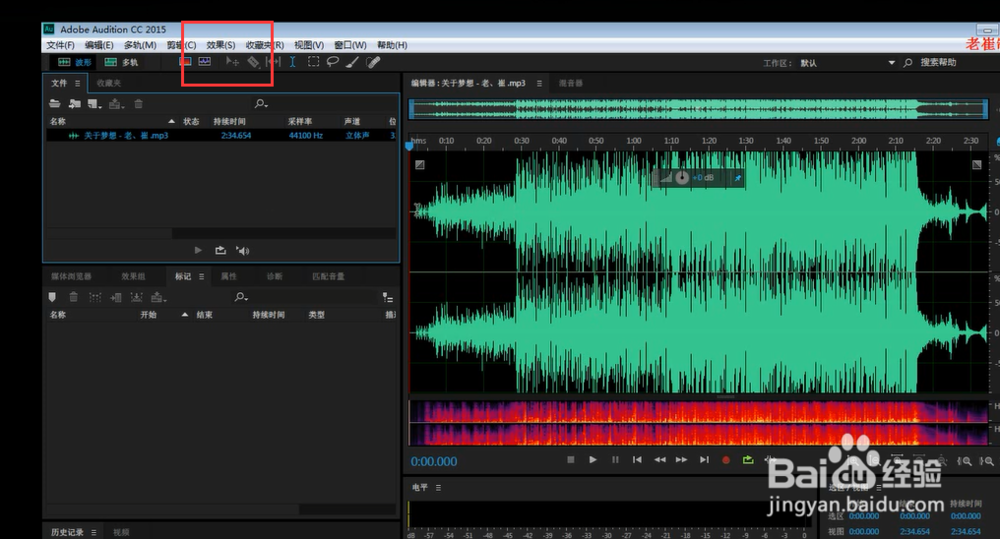Click the red Record button
This screenshot has height=539, width=1000.
coord(726,459)
